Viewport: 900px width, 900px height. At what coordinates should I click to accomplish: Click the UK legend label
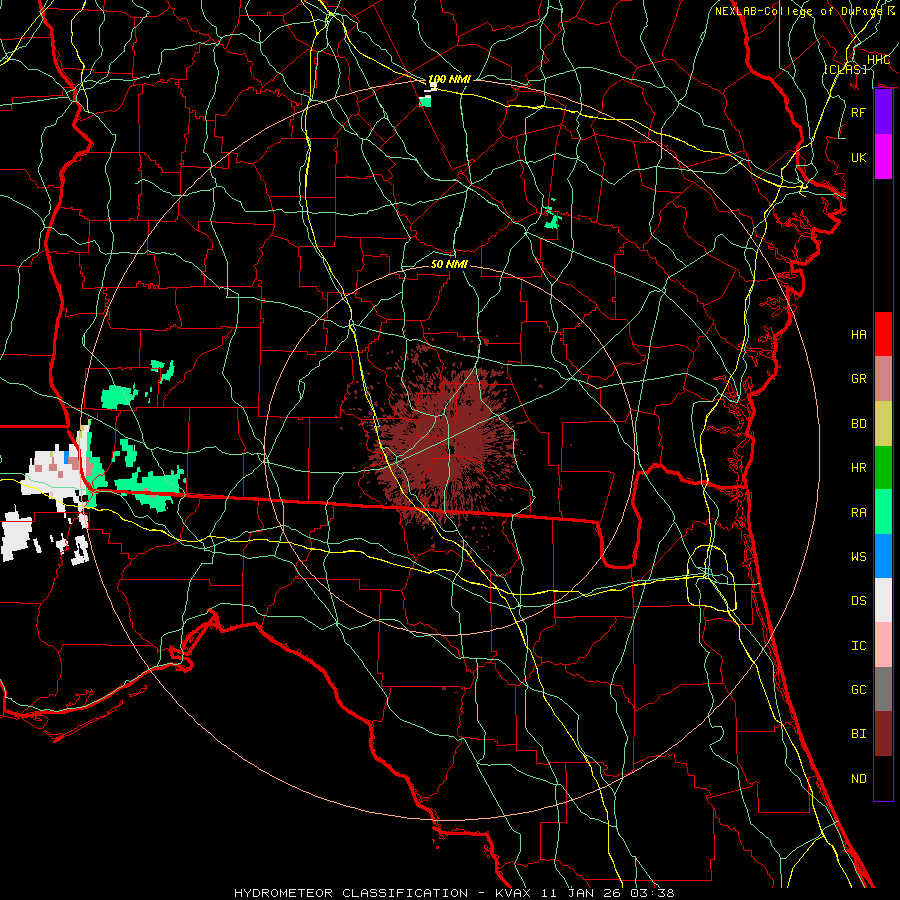click(x=859, y=157)
